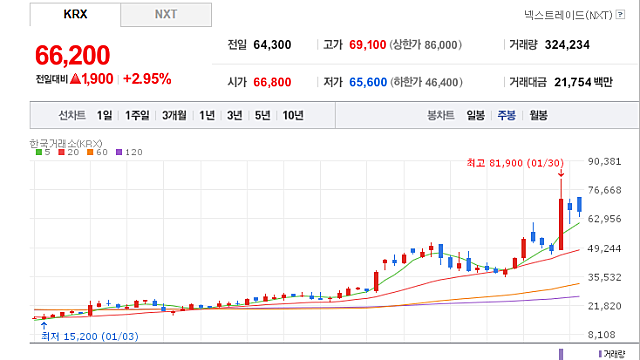
Task: Click the 최저 15,200 (01/03) marker label
Action: click(90, 337)
